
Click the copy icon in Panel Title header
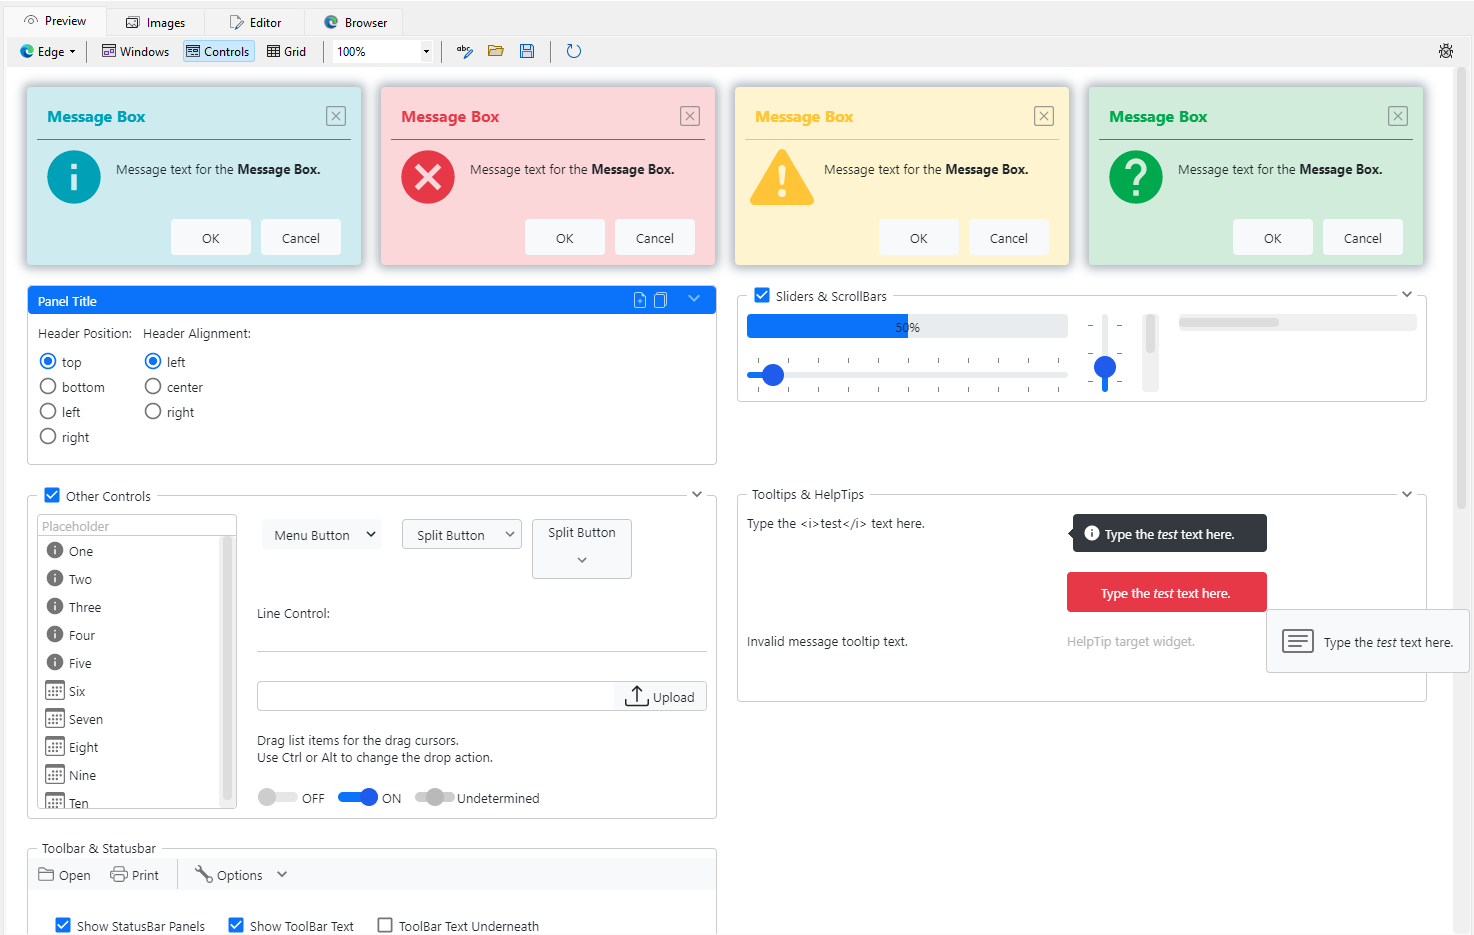pos(660,300)
